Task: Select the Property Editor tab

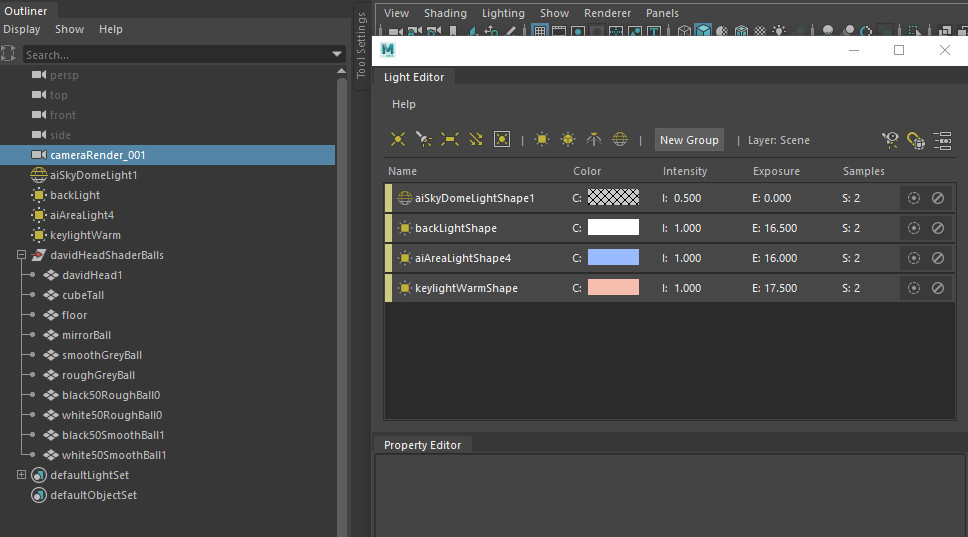Action: coord(422,445)
